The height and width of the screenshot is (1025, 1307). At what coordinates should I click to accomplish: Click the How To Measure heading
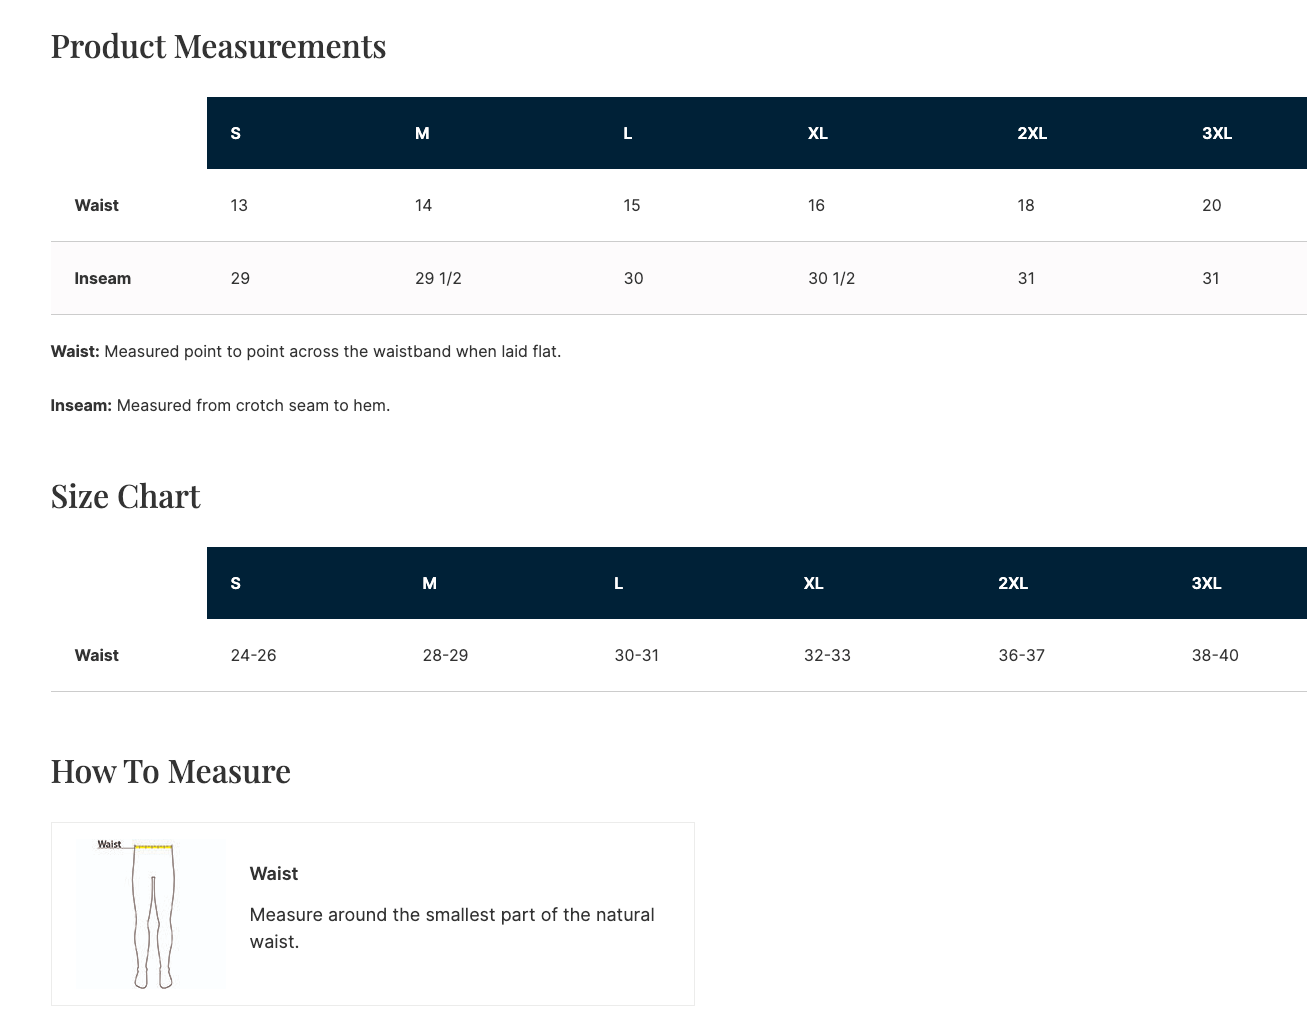170,772
